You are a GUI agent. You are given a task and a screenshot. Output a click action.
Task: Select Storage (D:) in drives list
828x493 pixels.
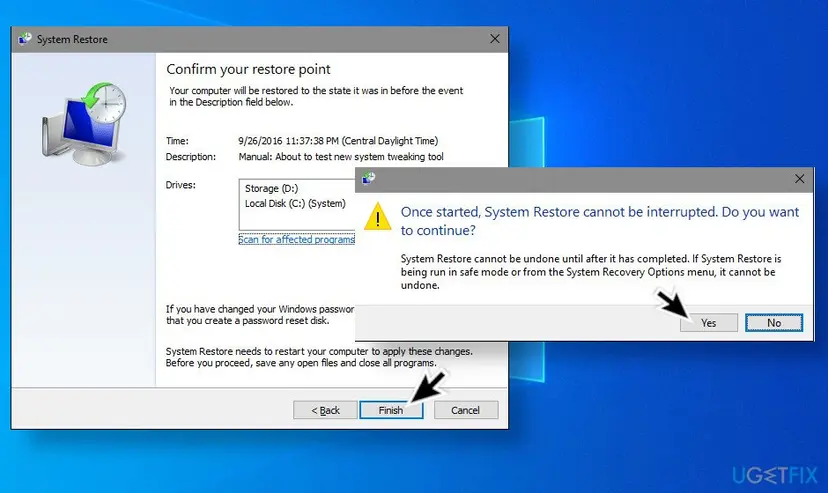pos(271,188)
